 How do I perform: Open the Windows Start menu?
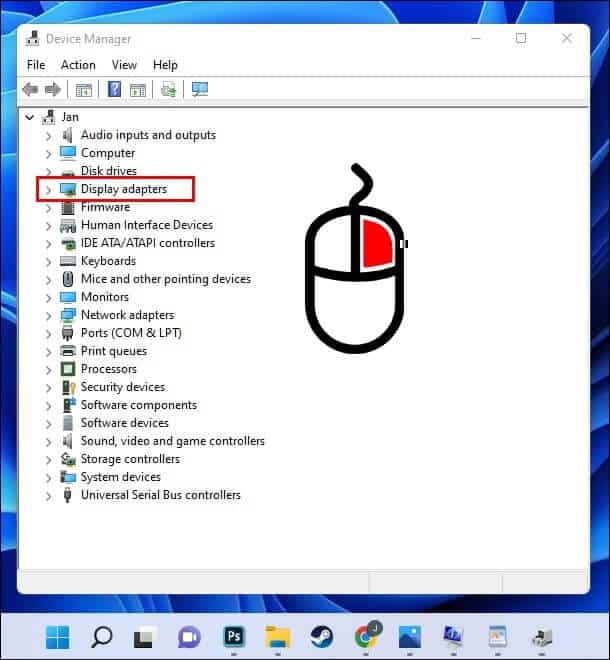(x=57, y=637)
